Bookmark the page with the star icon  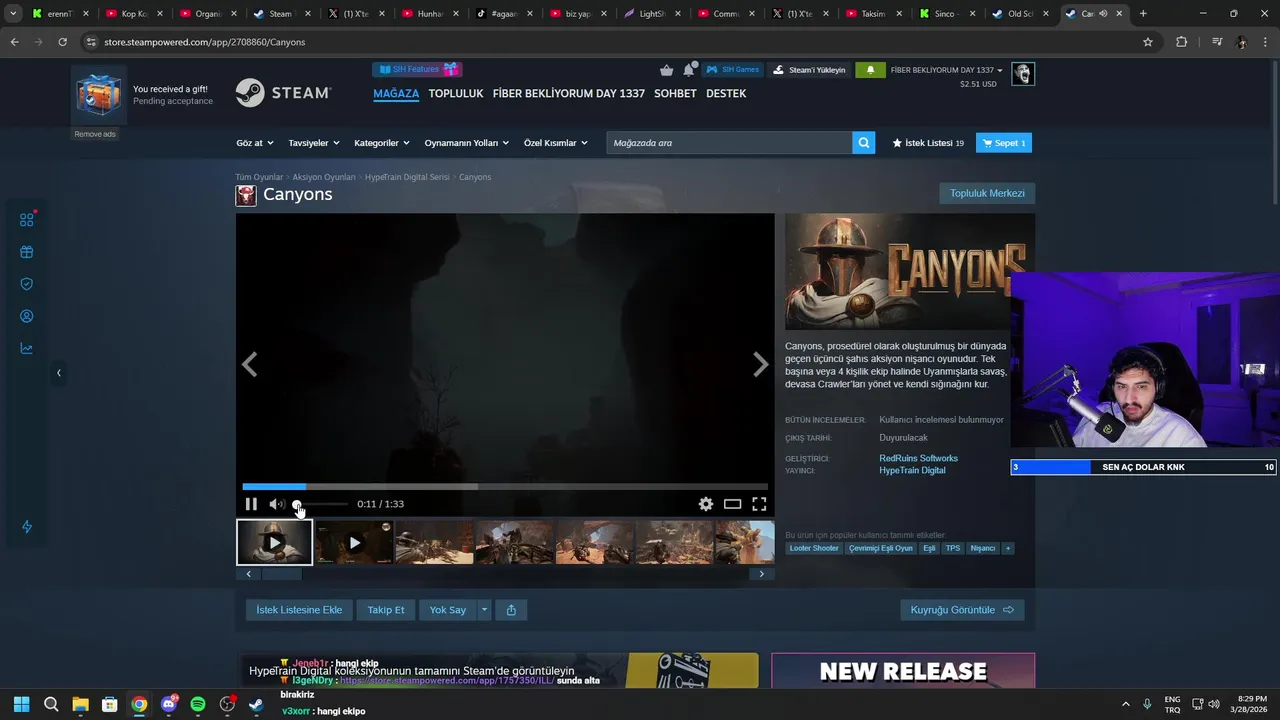coord(1148,42)
